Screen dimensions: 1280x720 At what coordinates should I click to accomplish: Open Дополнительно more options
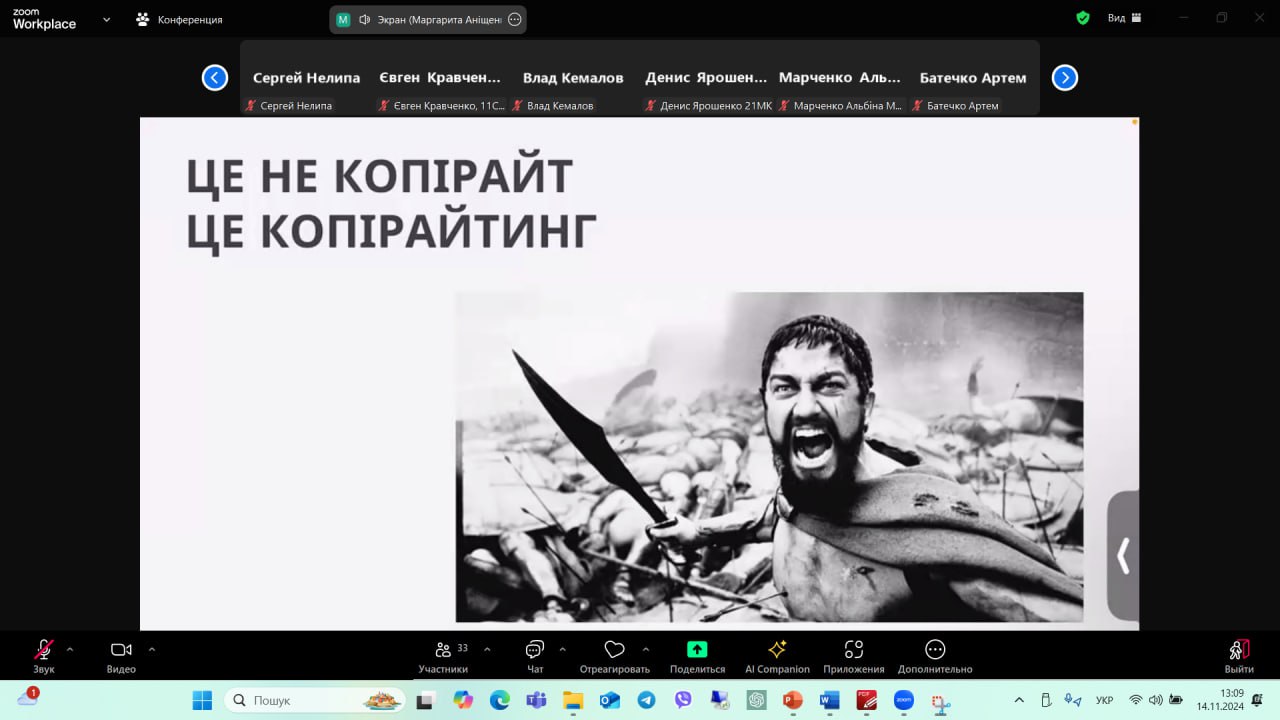(935, 650)
